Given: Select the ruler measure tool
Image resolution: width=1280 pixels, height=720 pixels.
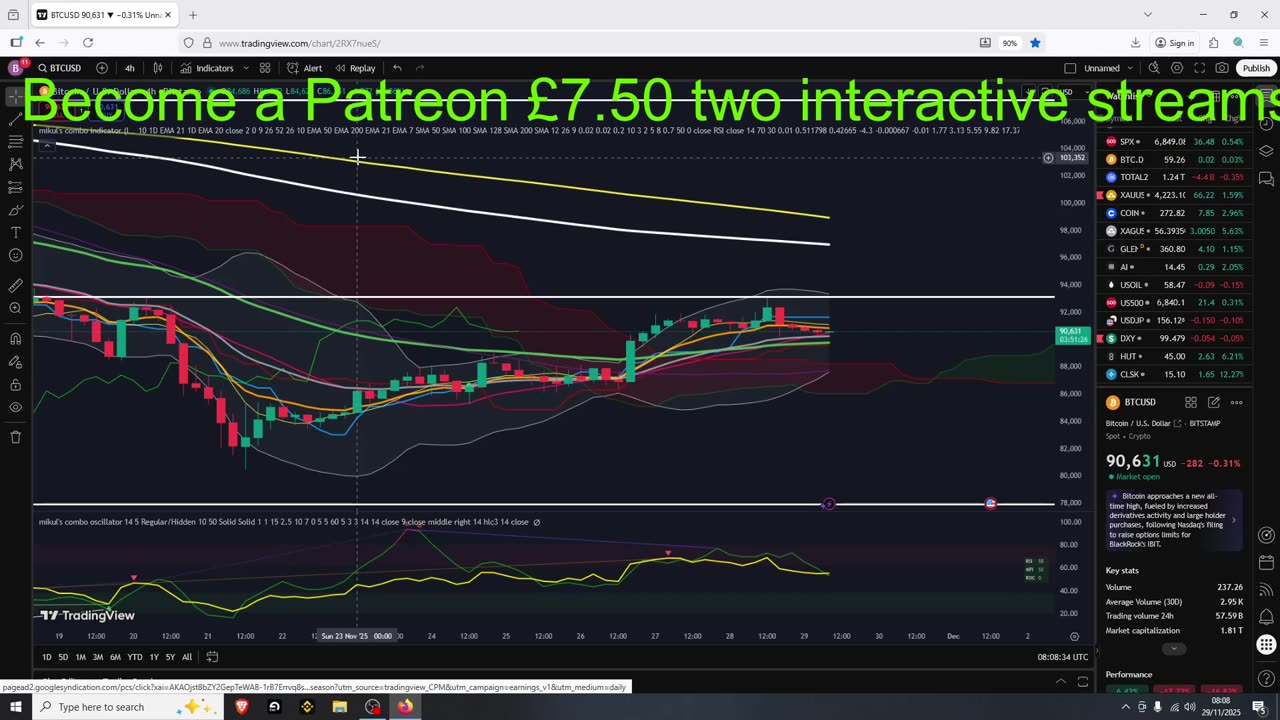Looking at the screenshot, I should point(15,285).
